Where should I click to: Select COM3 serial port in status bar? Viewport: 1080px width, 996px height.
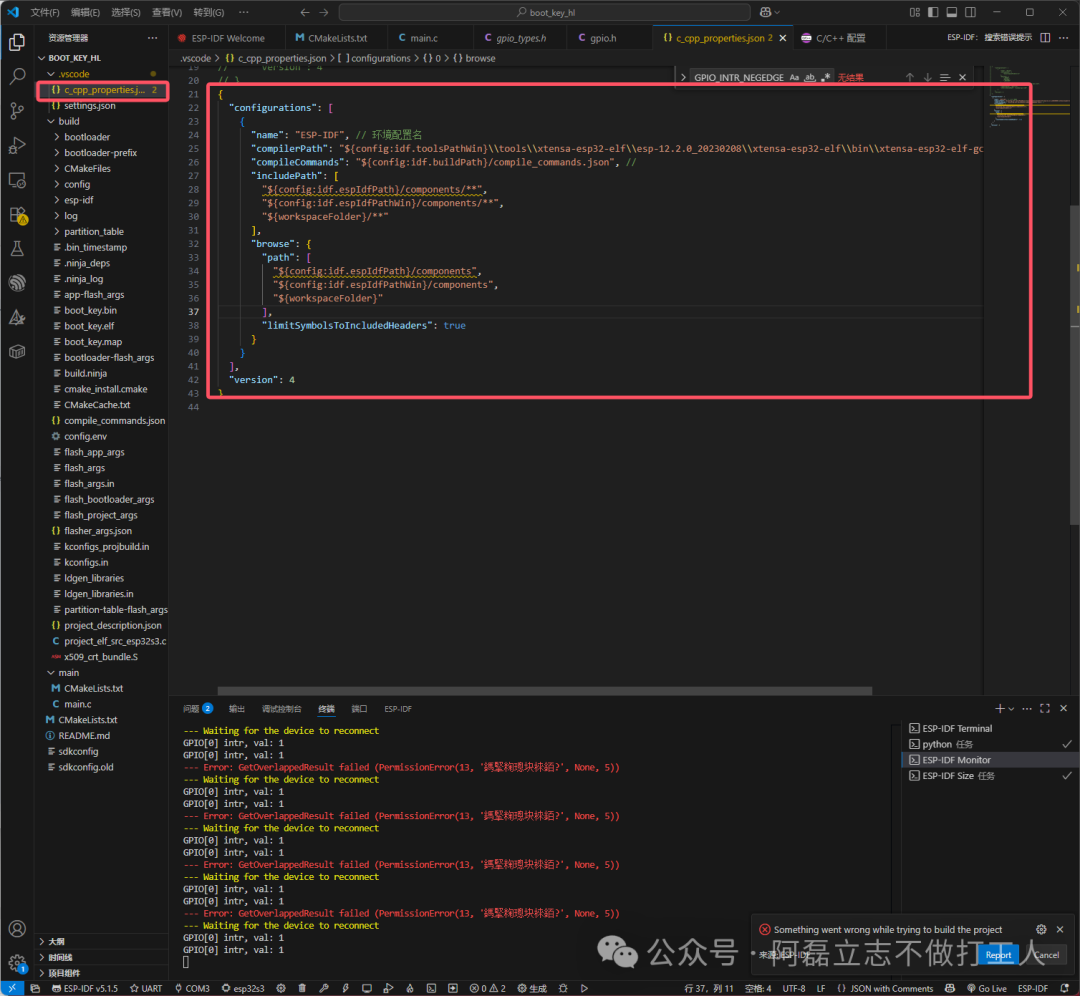(192, 988)
